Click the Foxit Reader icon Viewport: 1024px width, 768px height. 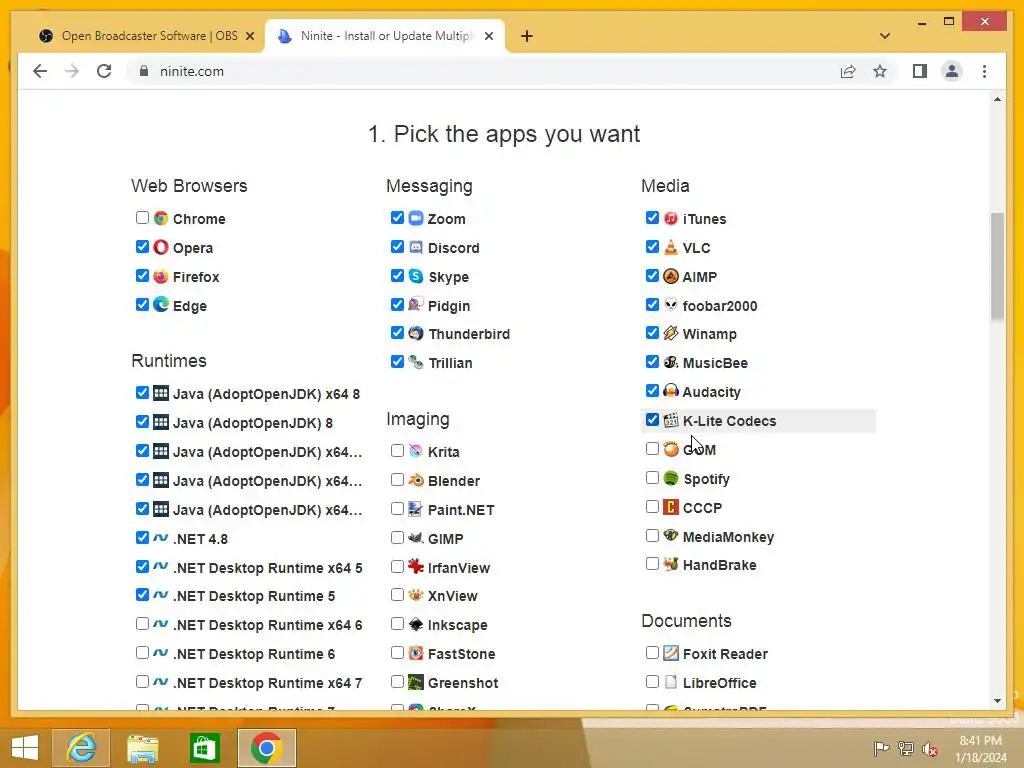pos(671,653)
